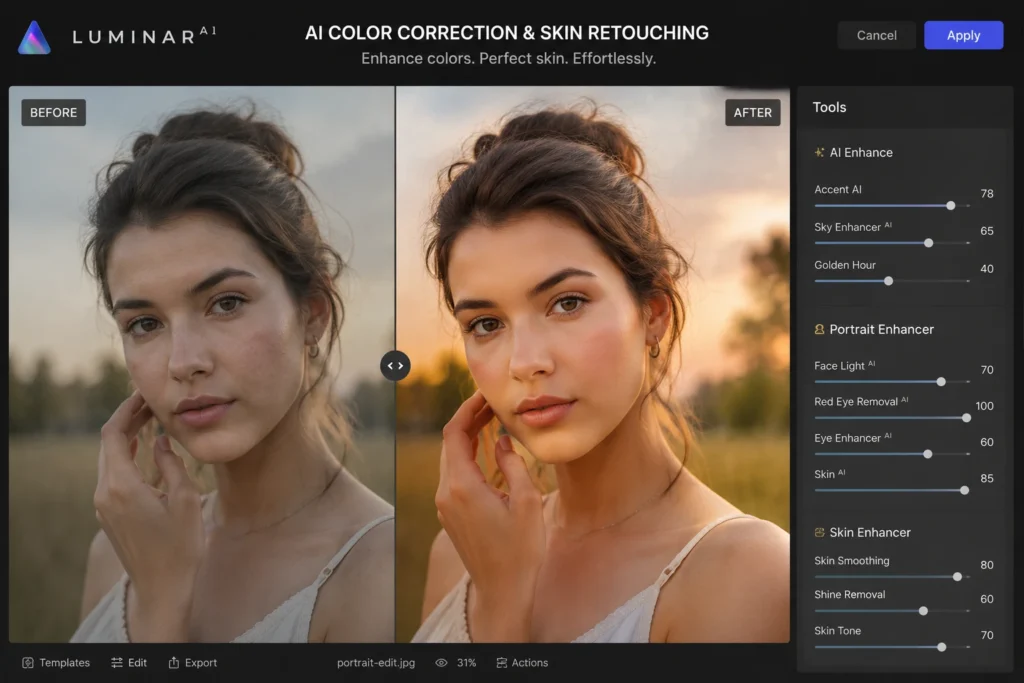Click the Face Light slider handle

(941, 381)
